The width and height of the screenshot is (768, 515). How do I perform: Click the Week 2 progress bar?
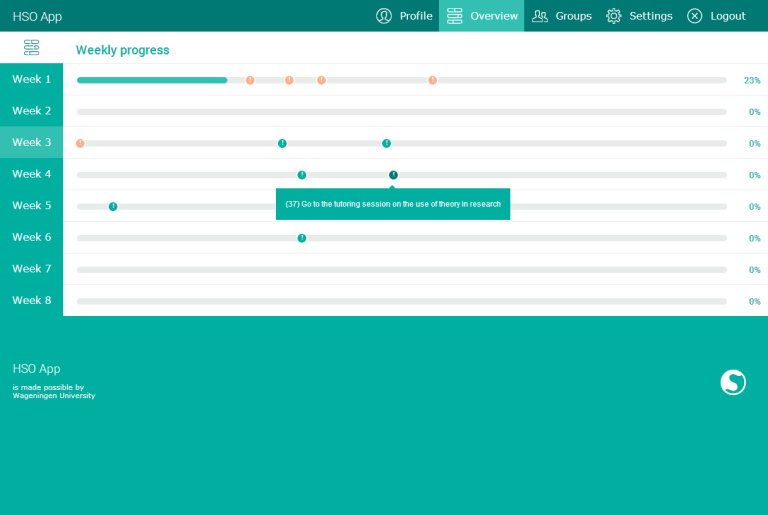402,112
